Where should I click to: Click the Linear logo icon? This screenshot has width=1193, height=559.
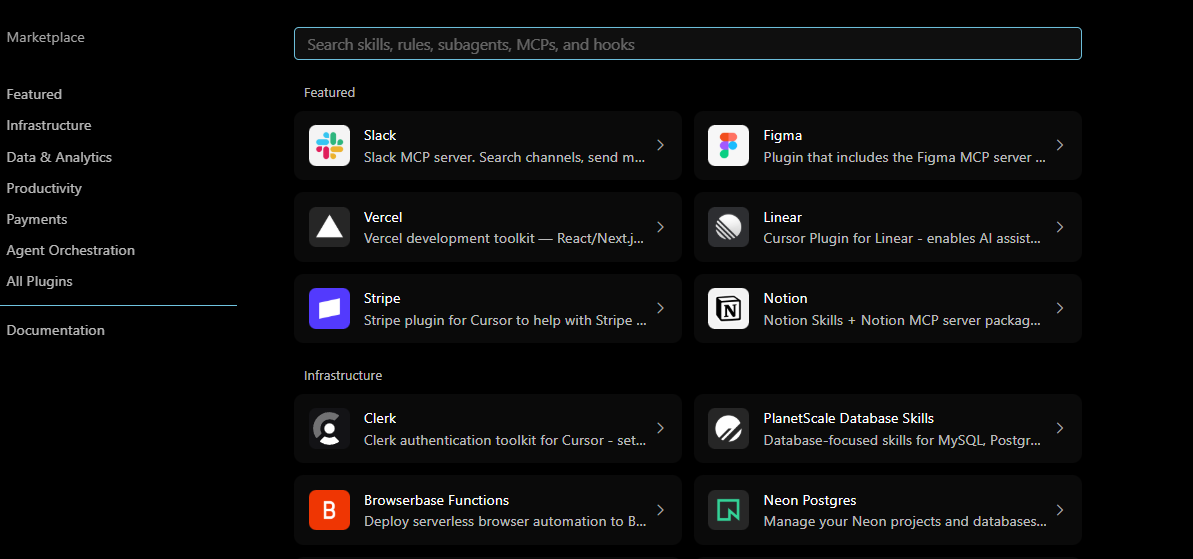click(728, 227)
